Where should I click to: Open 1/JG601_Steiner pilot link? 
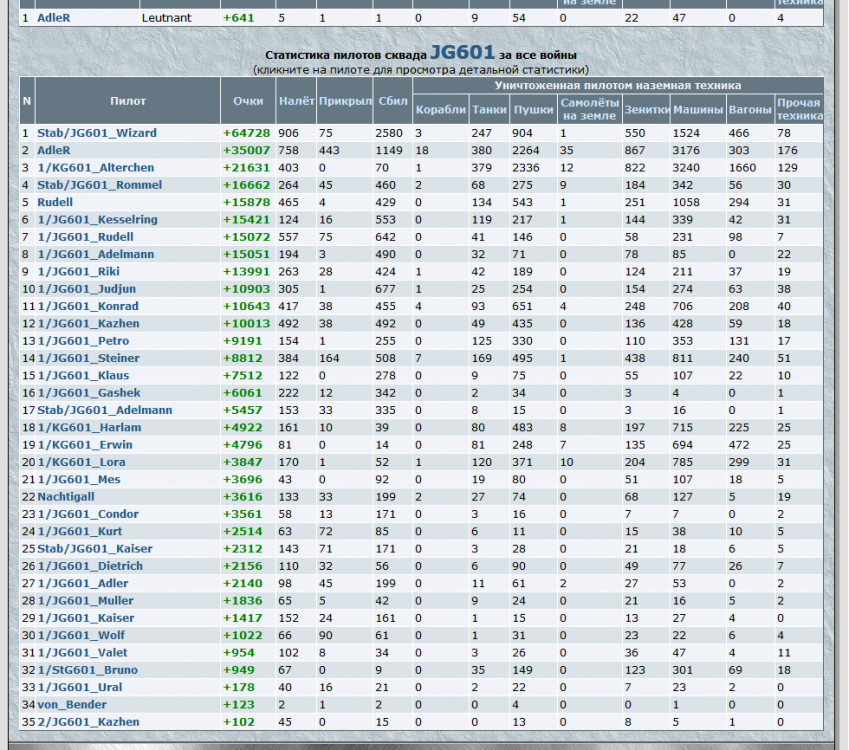point(88,358)
